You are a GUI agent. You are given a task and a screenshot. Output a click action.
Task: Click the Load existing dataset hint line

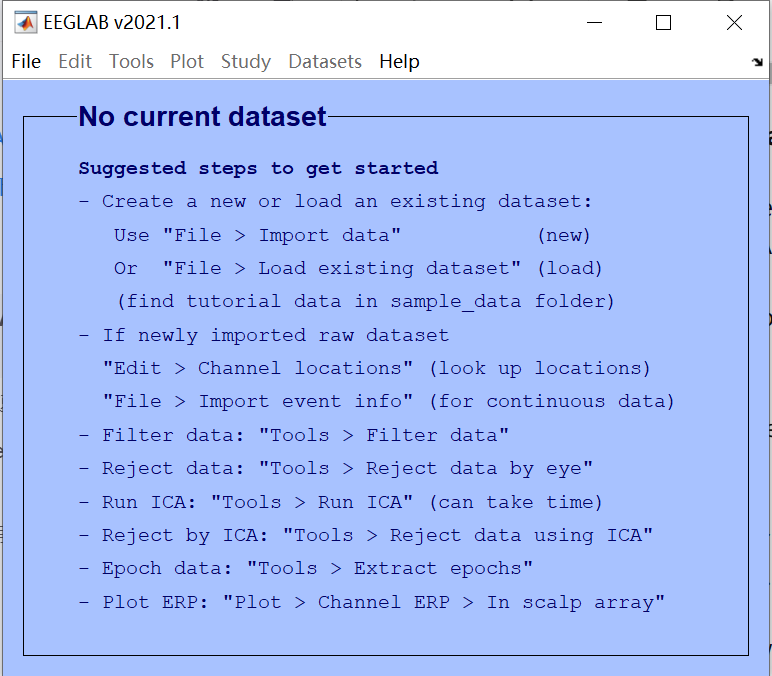click(358, 268)
